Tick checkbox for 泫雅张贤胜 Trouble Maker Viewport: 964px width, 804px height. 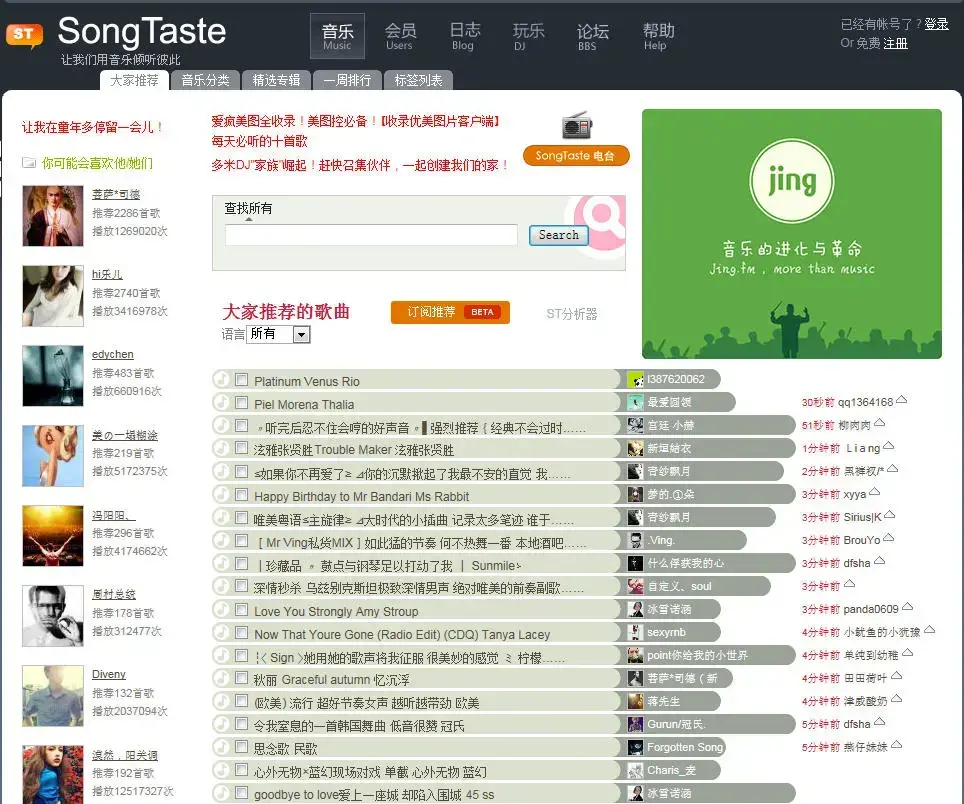(x=242, y=449)
